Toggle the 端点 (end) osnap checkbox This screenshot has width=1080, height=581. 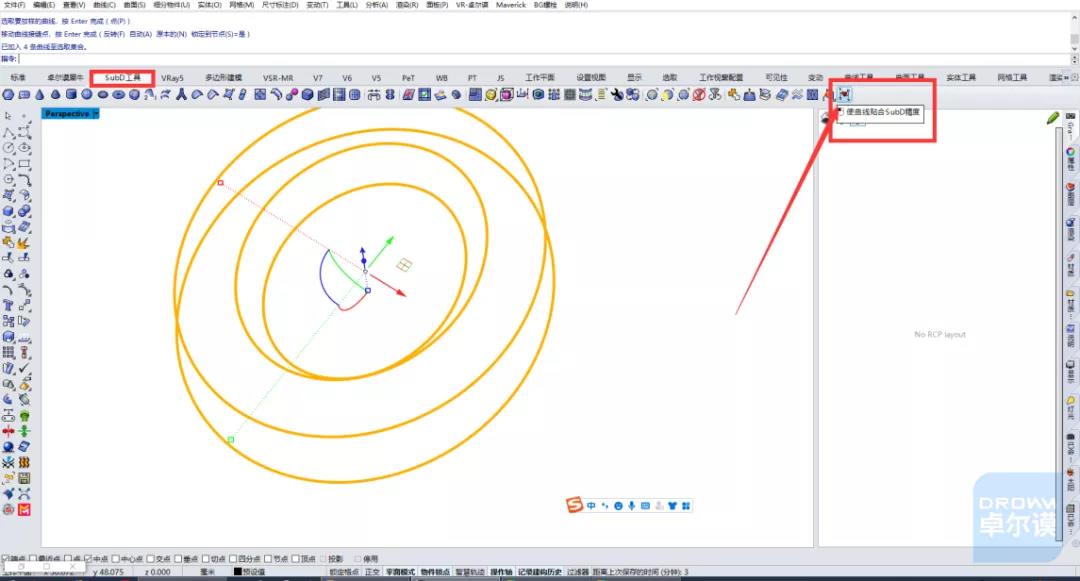6,559
